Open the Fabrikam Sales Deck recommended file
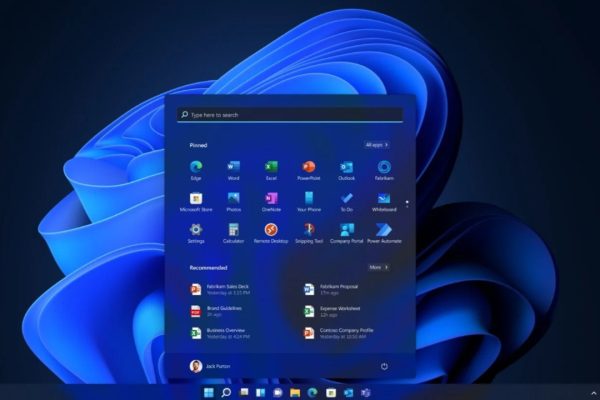The width and height of the screenshot is (600, 400). [x=220, y=289]
